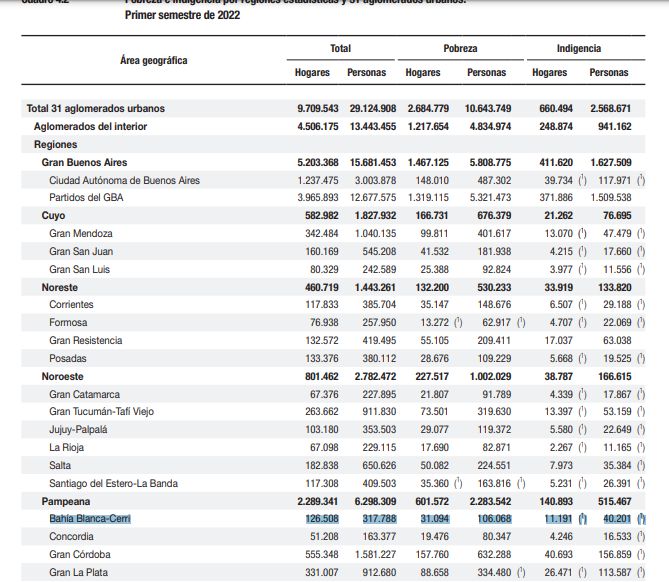This screenshot has height=582, width=669.
Task: Click the 'Gran San Juan' row label
Action: (81, 251)
